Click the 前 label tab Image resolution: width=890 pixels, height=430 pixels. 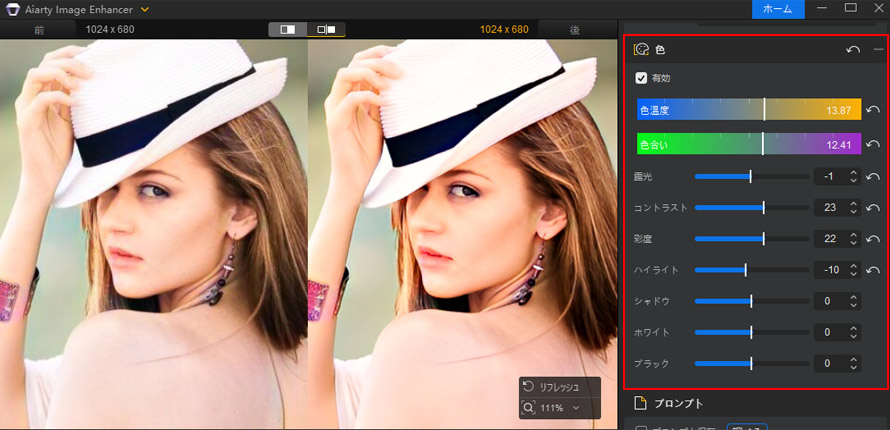[39, 30]
